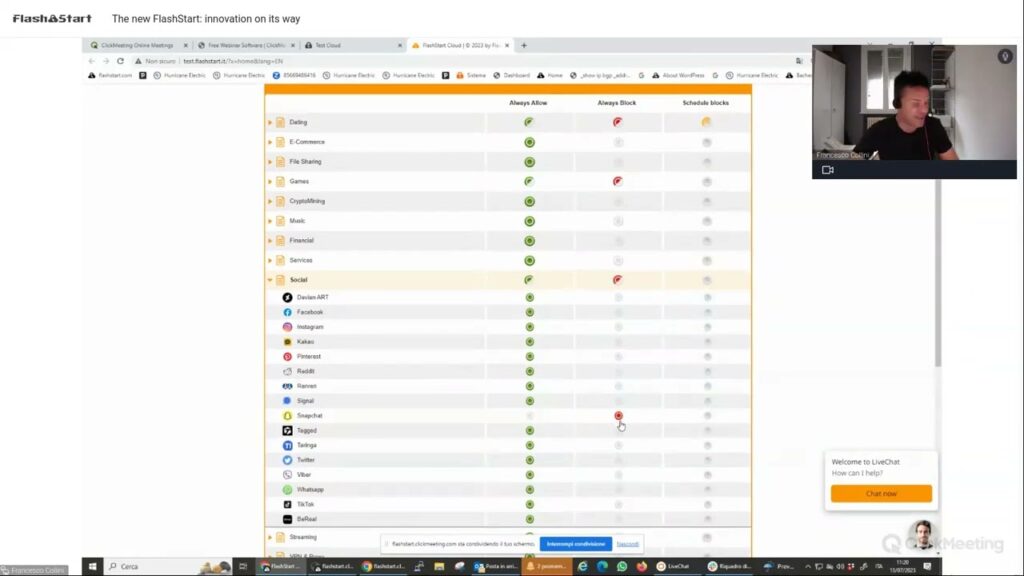This screenshot has height=576, width=1024.
Task: Click the Devian ART icon in the list
Action: point(287,297)
